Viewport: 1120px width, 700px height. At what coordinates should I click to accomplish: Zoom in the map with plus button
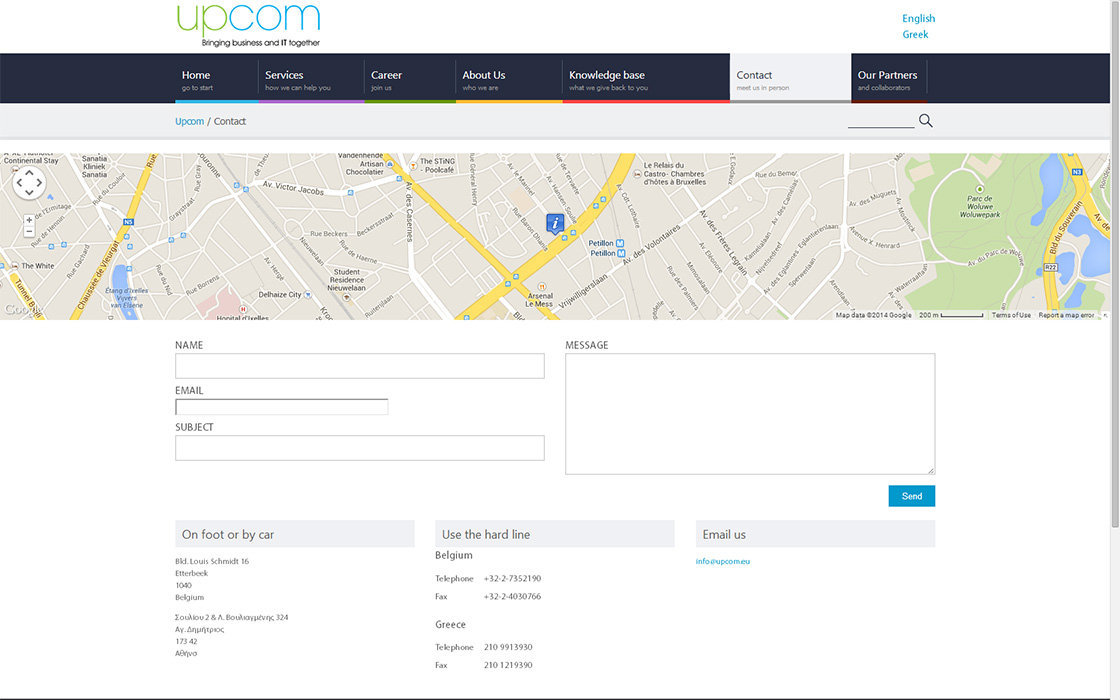pyautogui.click(x=29, y=220)
